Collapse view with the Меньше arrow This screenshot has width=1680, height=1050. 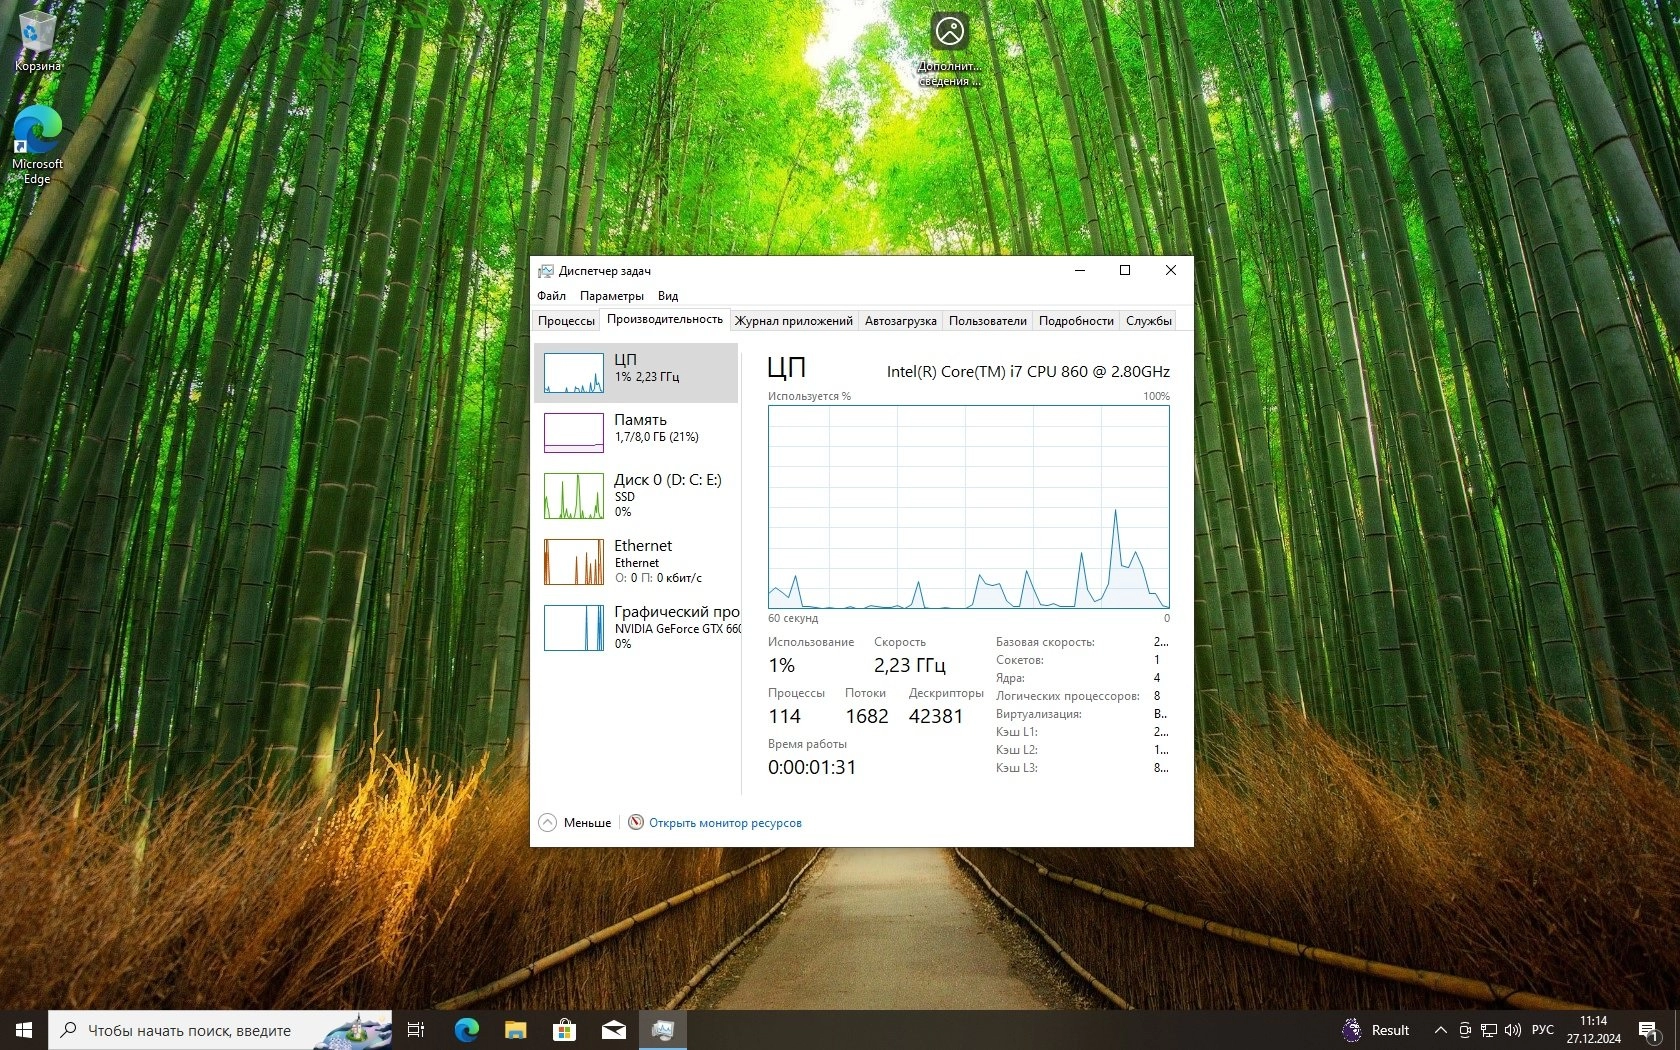pyautogui.click(x=547, y=823)
